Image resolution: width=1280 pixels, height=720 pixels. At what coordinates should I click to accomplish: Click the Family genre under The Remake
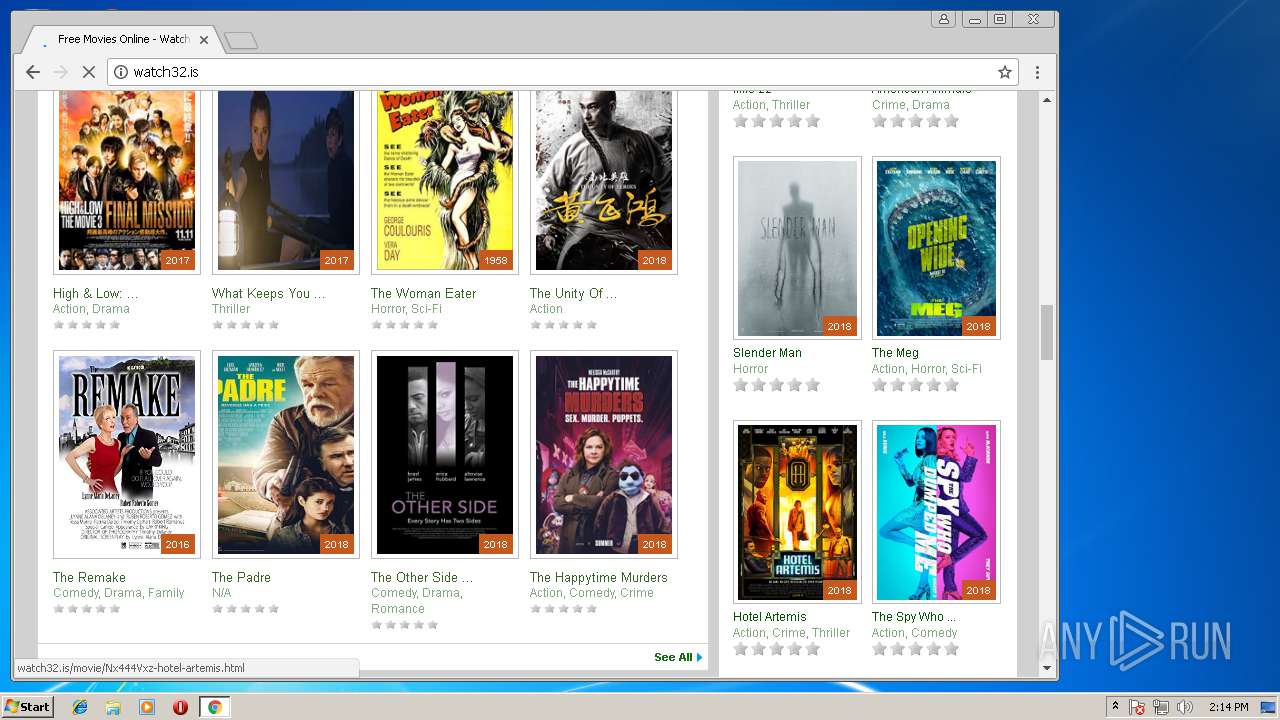(166, 593)
